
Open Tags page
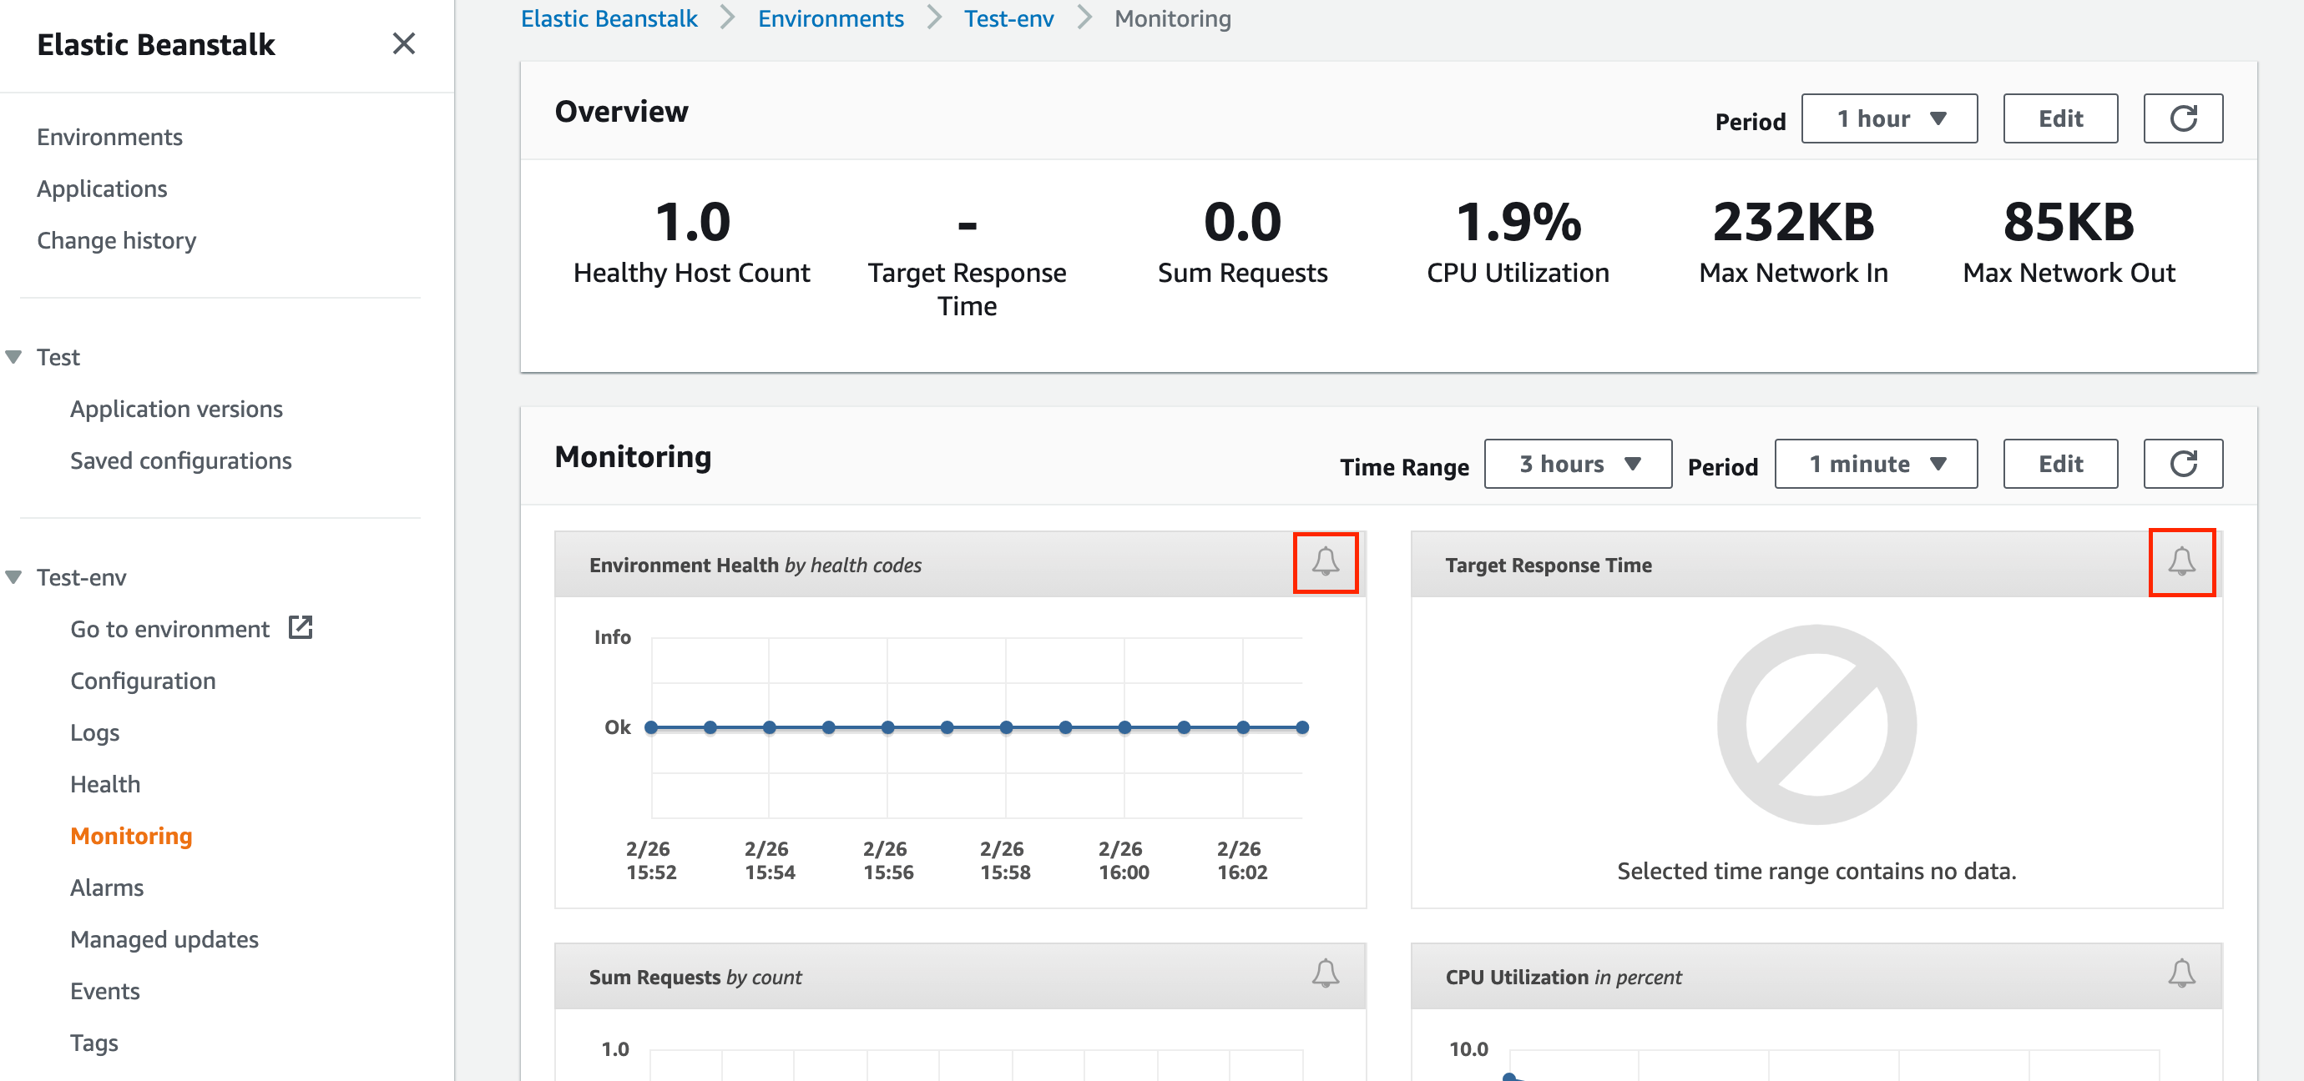pyautogui.click(x=94, y=1043)
